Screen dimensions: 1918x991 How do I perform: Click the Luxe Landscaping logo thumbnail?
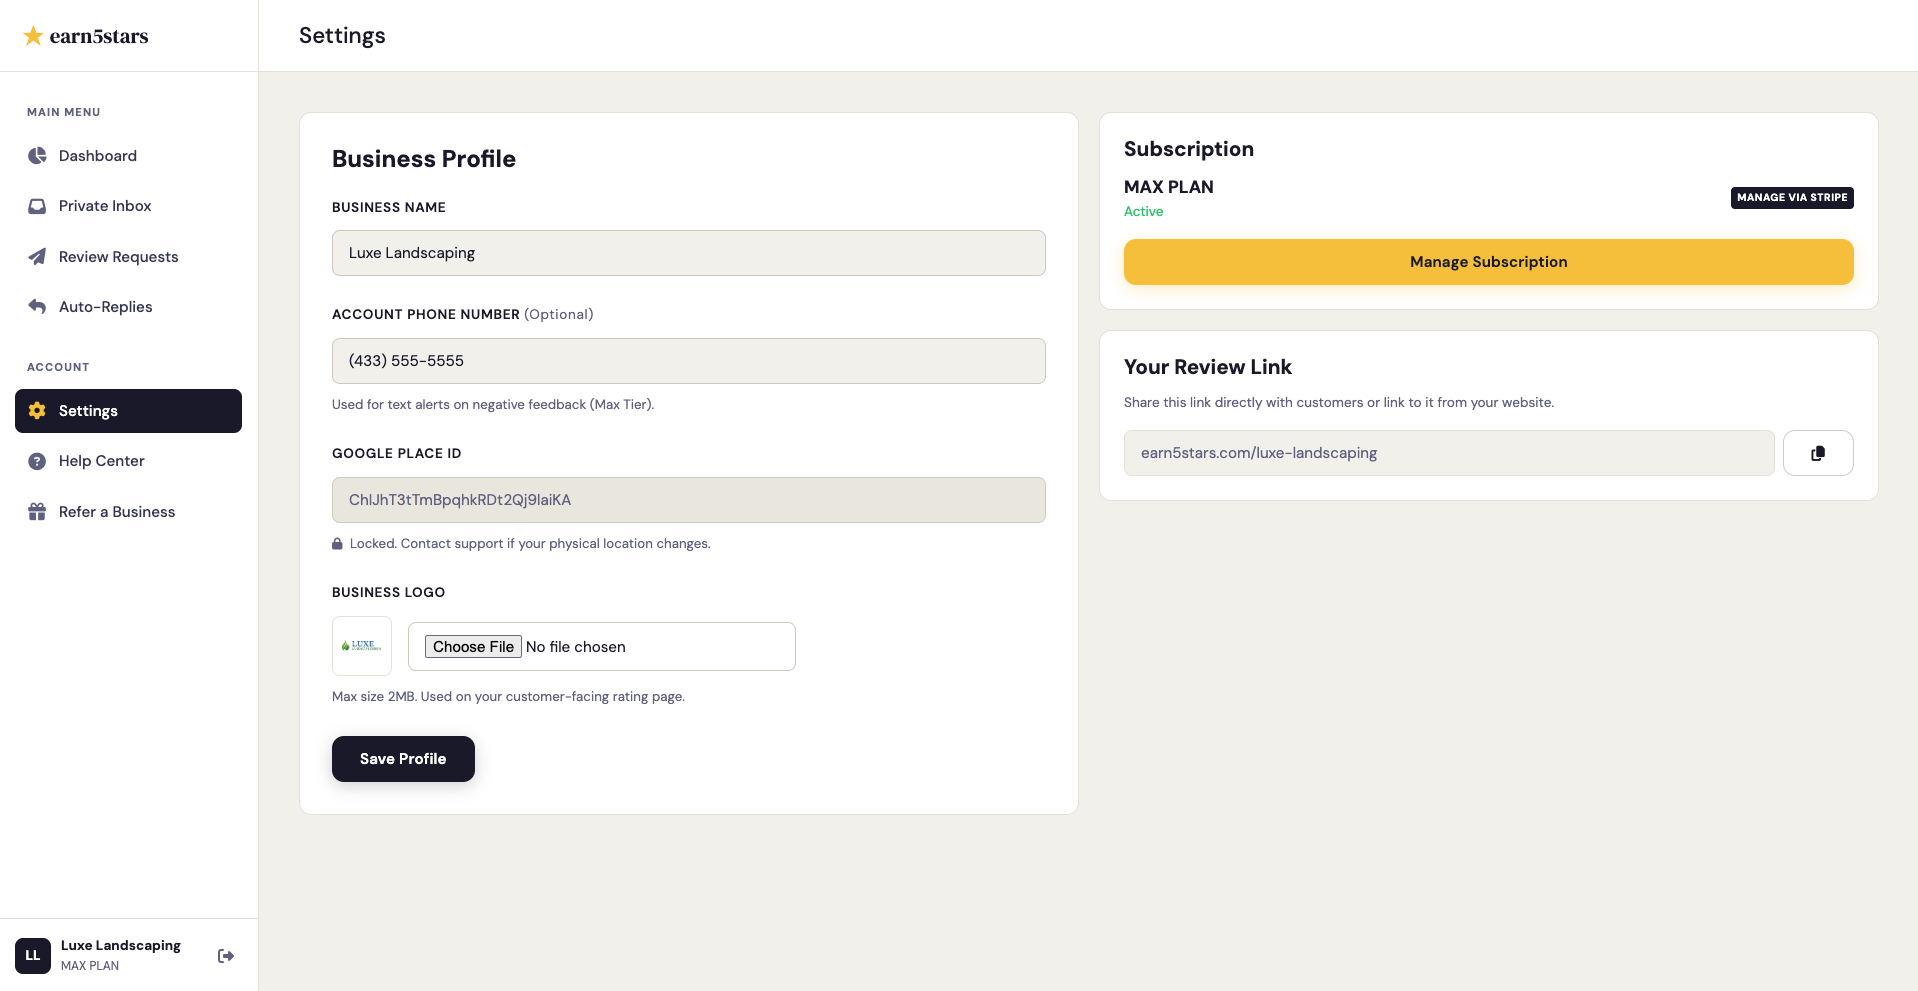pos(361,646)
